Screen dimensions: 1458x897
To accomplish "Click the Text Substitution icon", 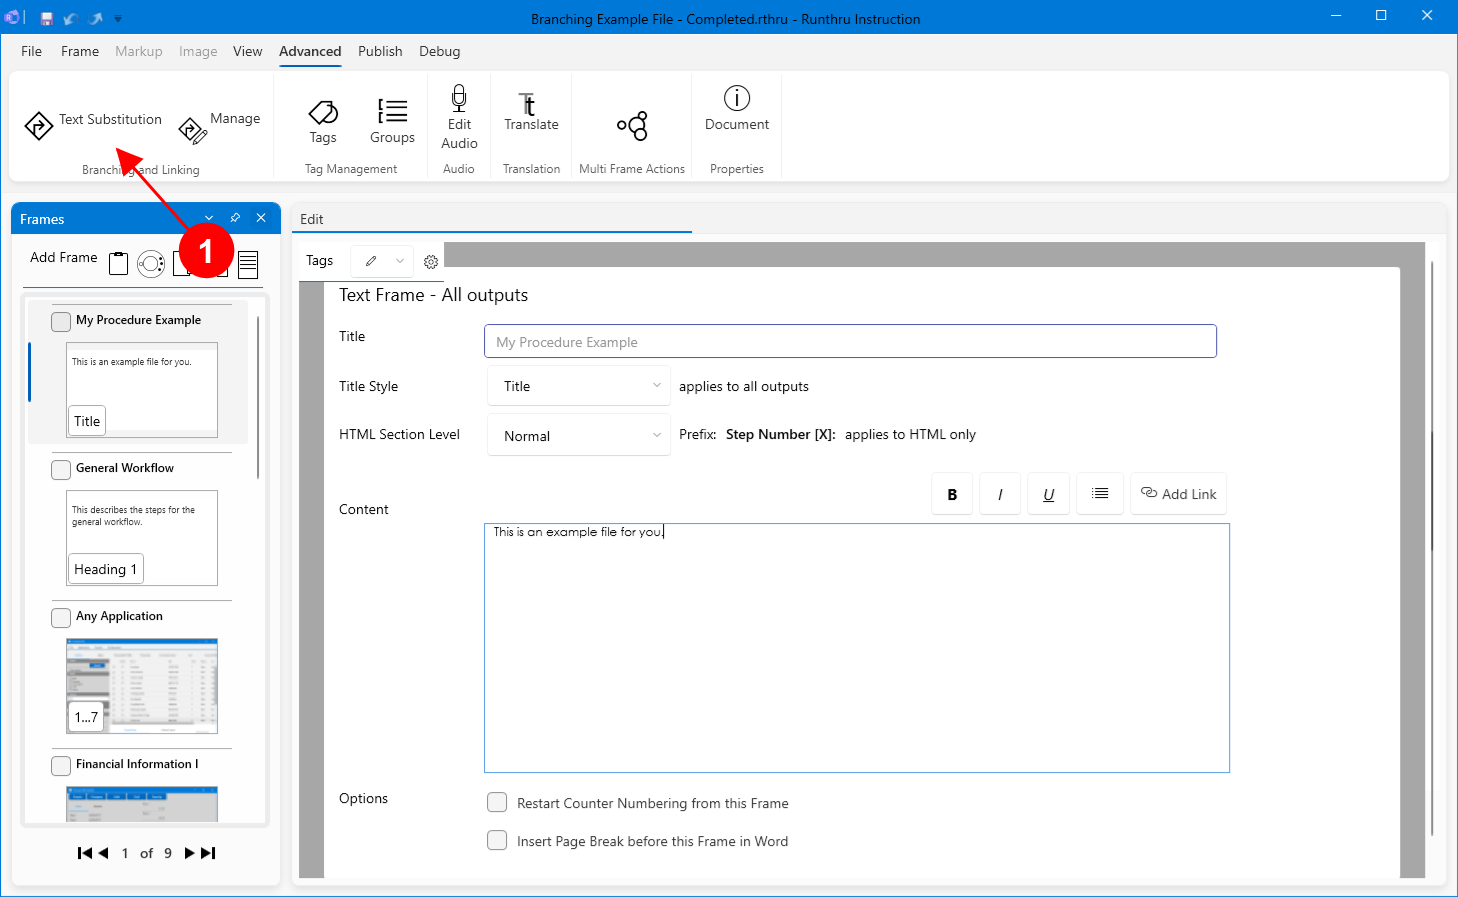I will click(x=38, y=126).
